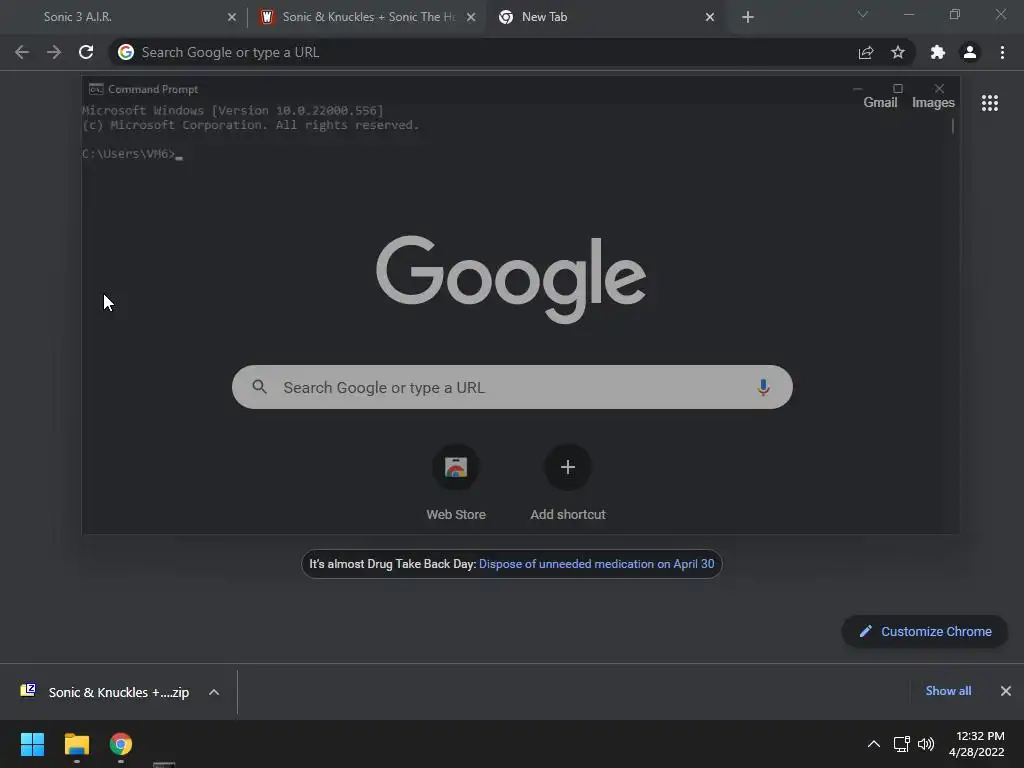This screenshot has height=768, width=1024.
Task: Click the Command Prompt window scrollbar
Action: 953,125
